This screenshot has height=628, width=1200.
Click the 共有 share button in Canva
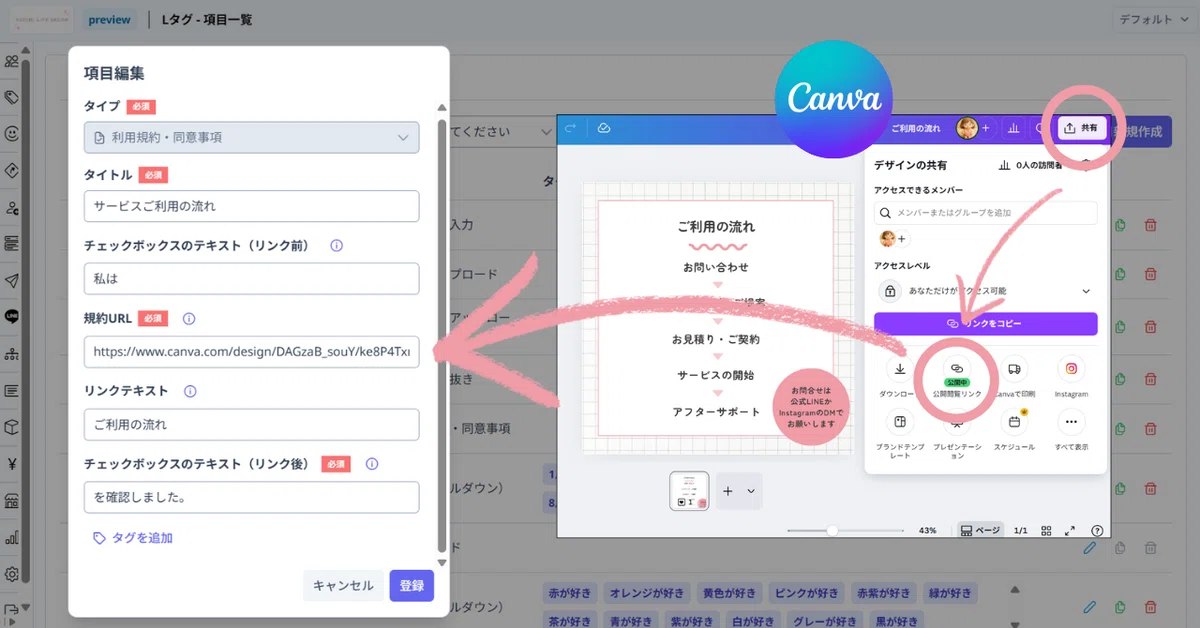pyautogui.click(x=1081, y=128)
